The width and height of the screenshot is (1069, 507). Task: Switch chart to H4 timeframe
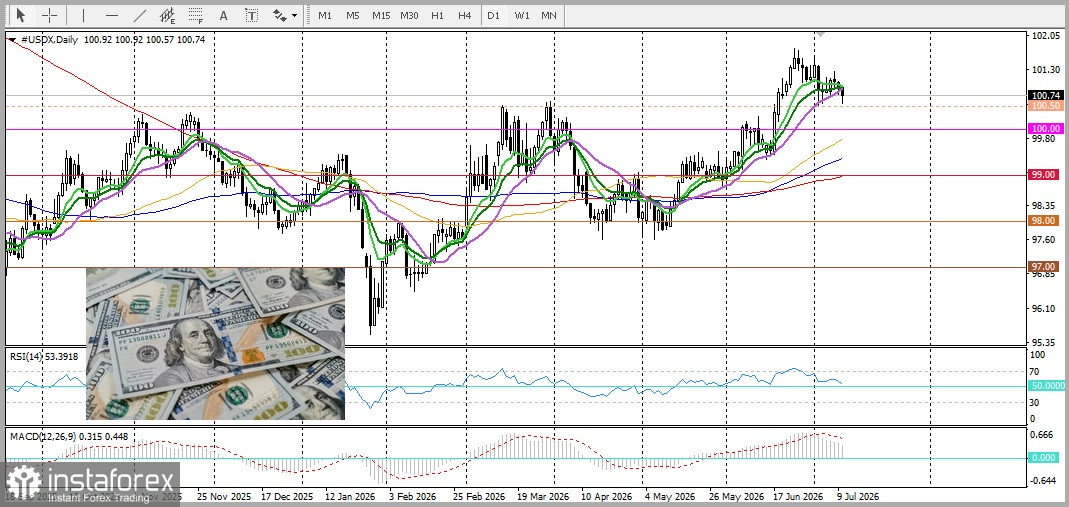[x=465, y=15]
